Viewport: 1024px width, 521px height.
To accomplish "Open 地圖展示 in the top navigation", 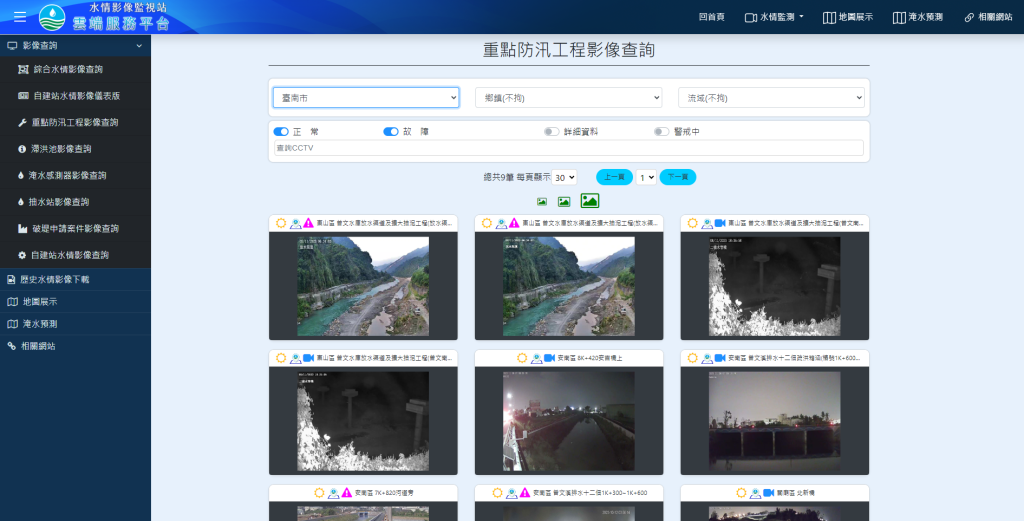I will (x=848, y=18).
